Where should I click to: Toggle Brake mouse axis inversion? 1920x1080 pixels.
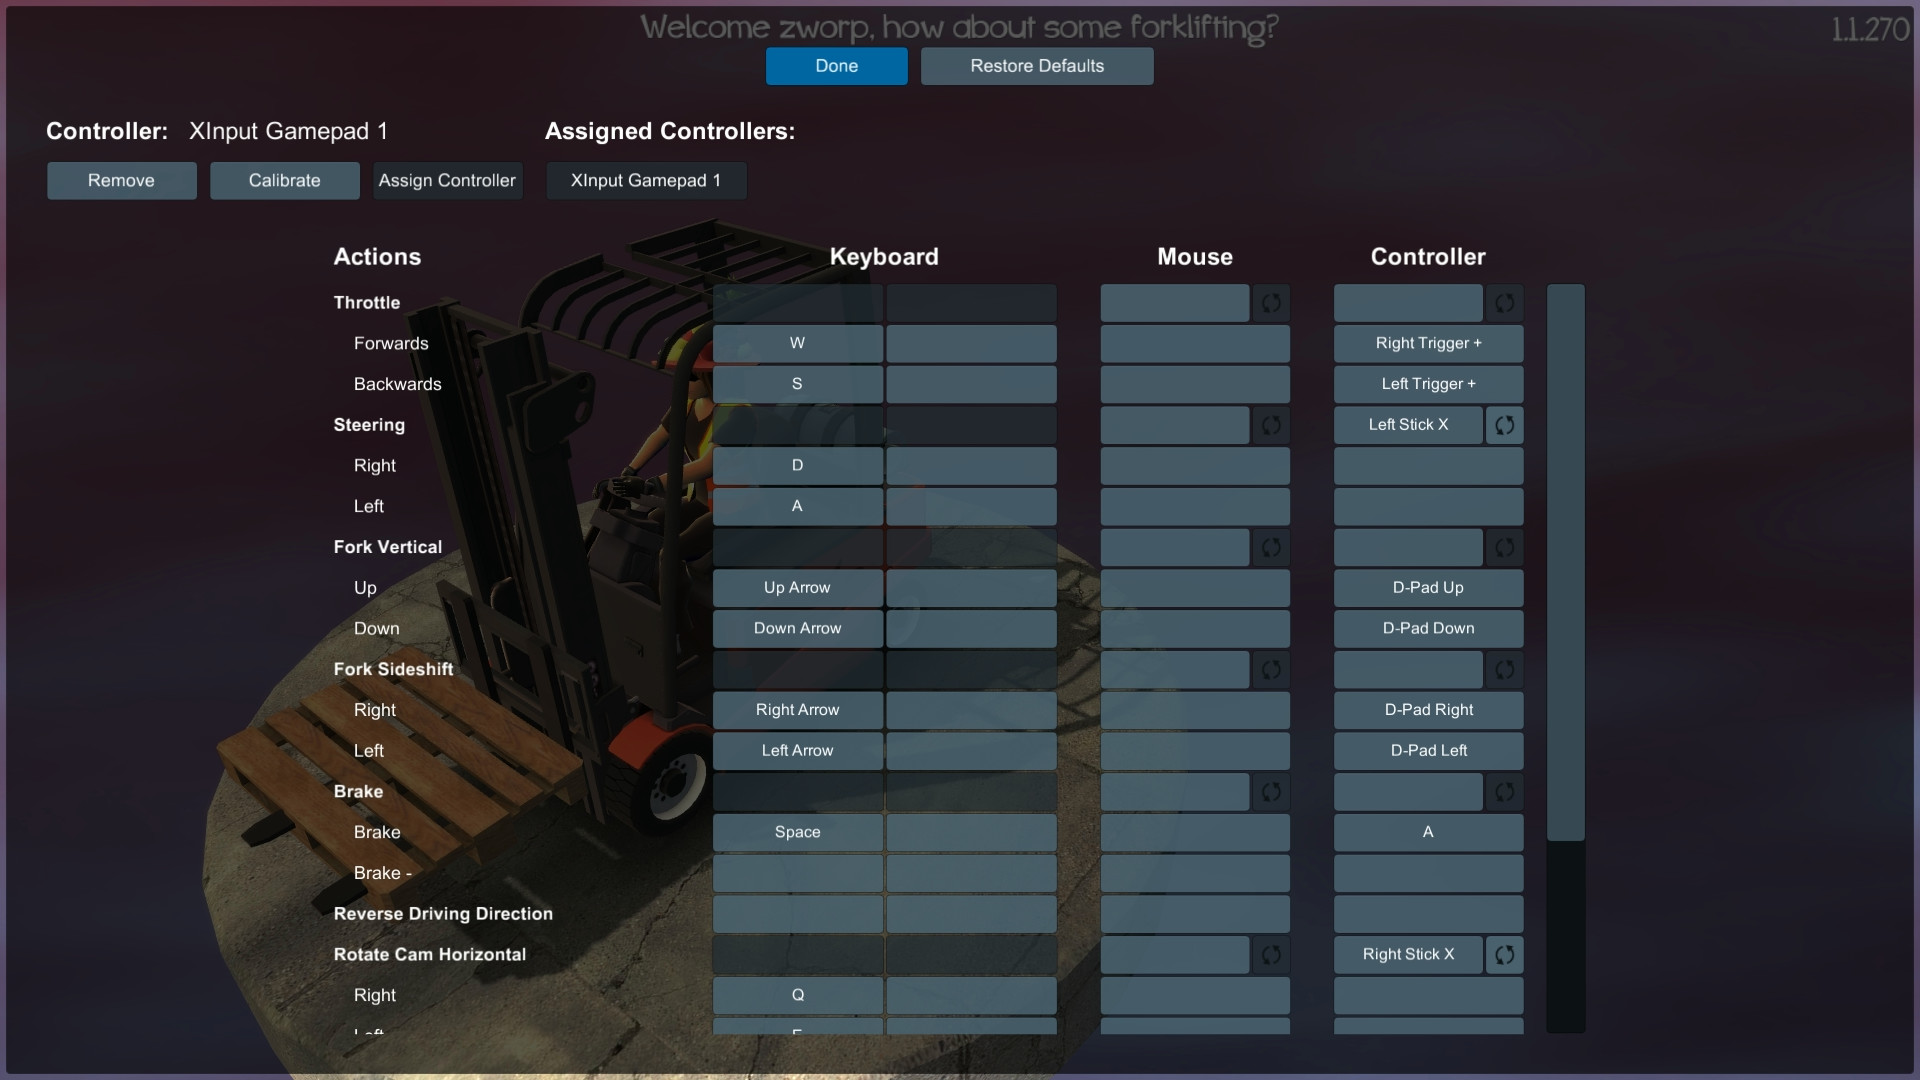coord(1272,791)
